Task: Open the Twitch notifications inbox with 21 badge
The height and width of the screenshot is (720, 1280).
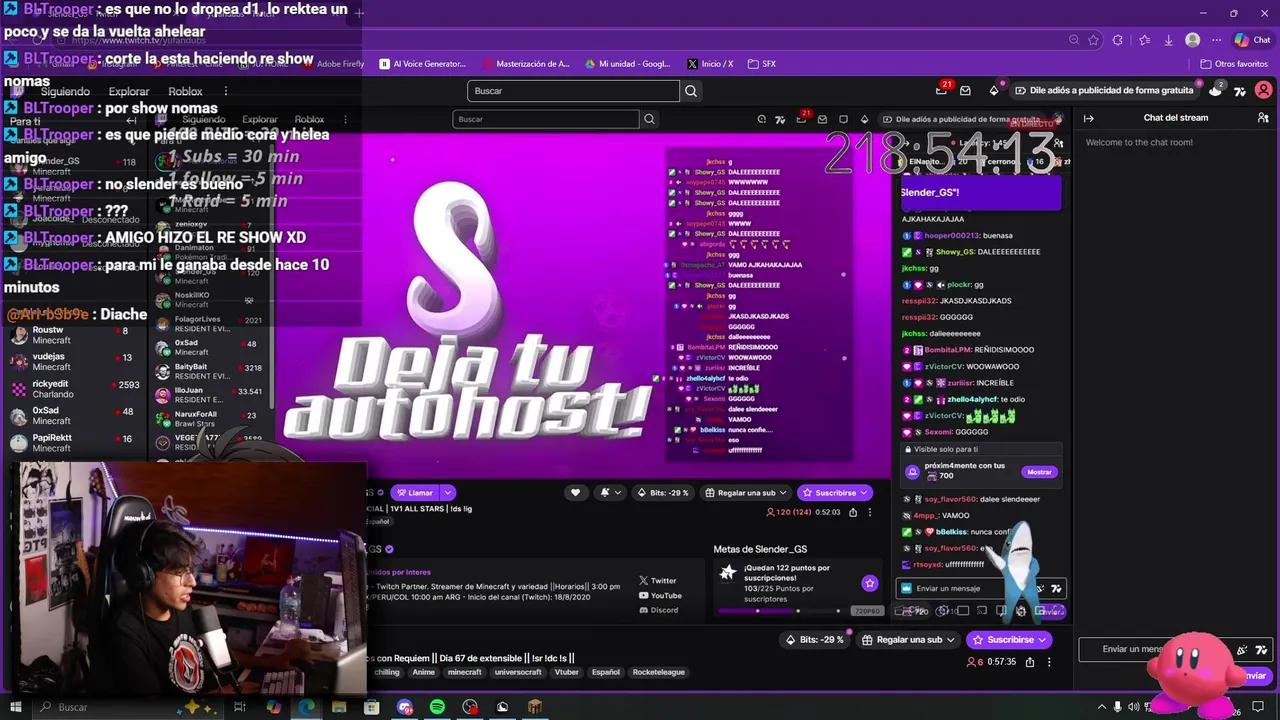Action: 942,90
